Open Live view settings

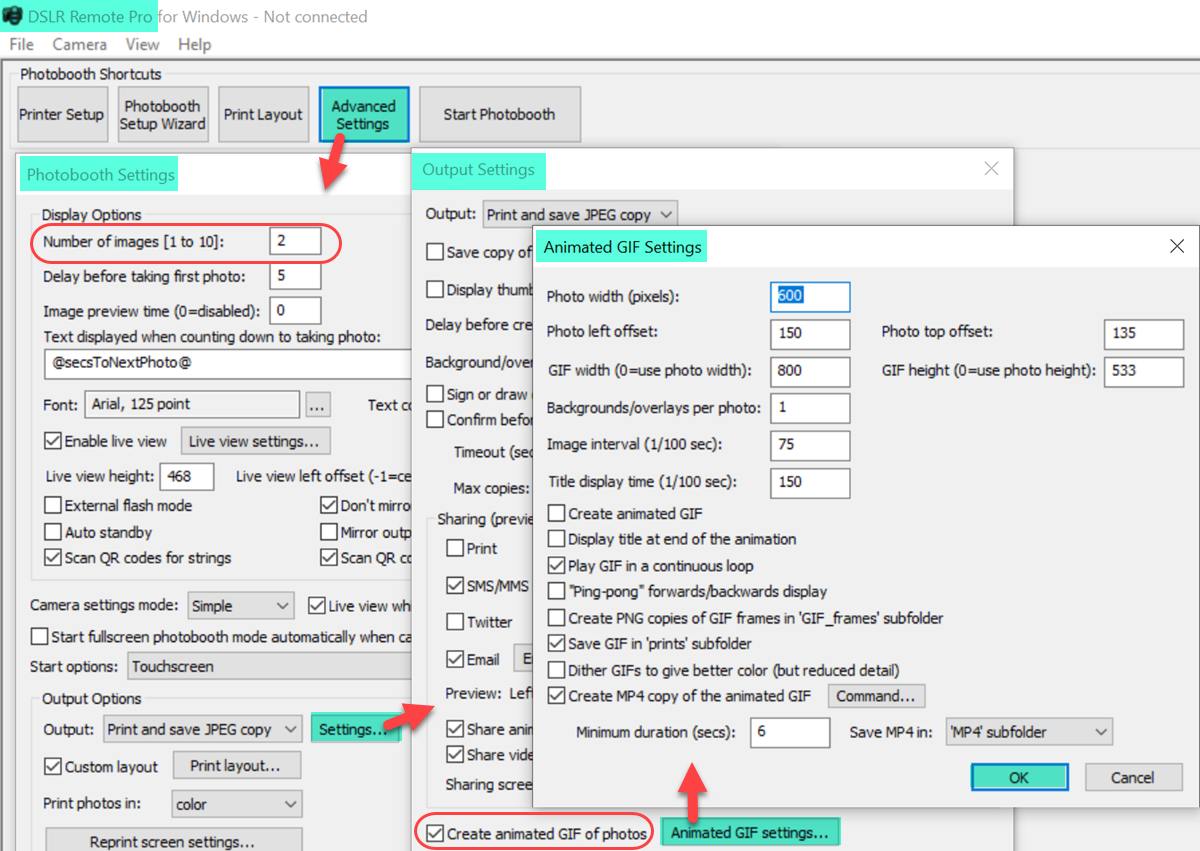pos(255,441)
